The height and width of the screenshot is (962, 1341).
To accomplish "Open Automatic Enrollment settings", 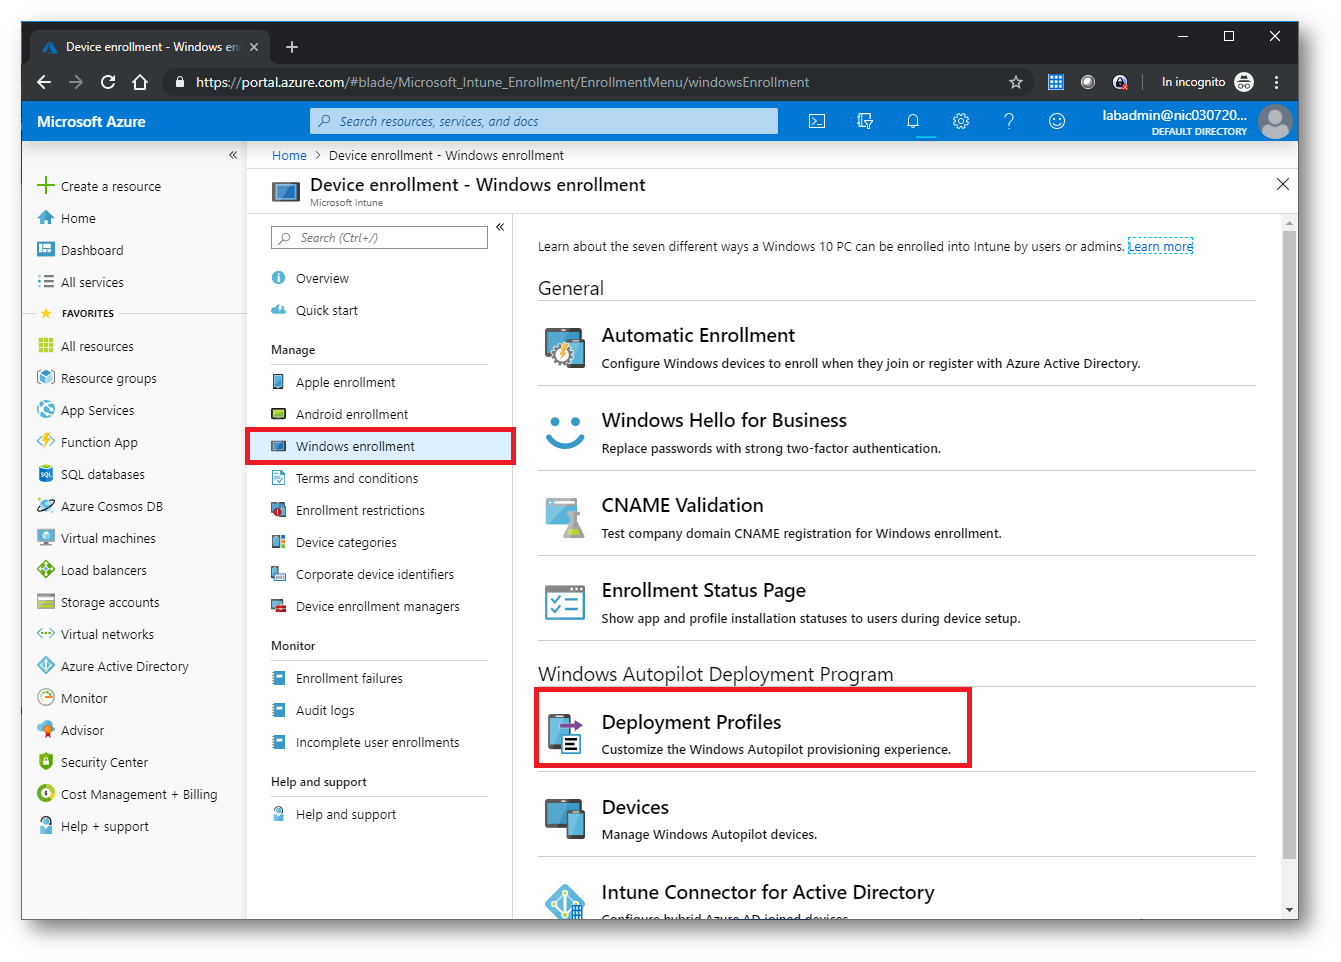I will (x=897, y=347).
